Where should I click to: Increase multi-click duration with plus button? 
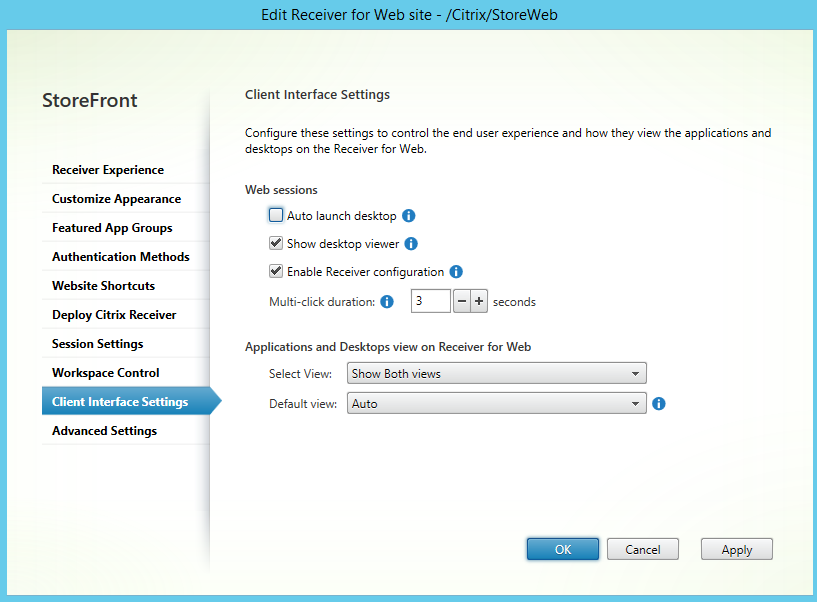pyautogui.click(x=479, y=301)
